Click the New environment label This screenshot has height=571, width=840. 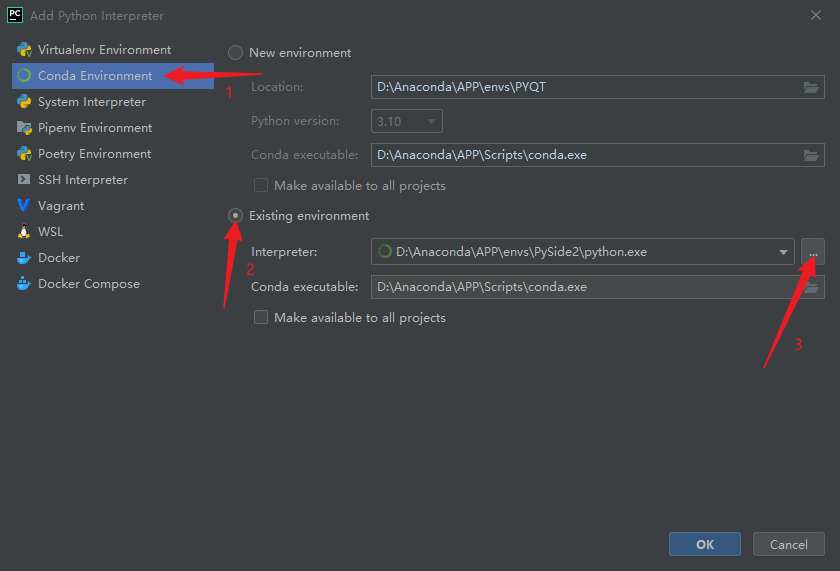(x=300, y=52)
